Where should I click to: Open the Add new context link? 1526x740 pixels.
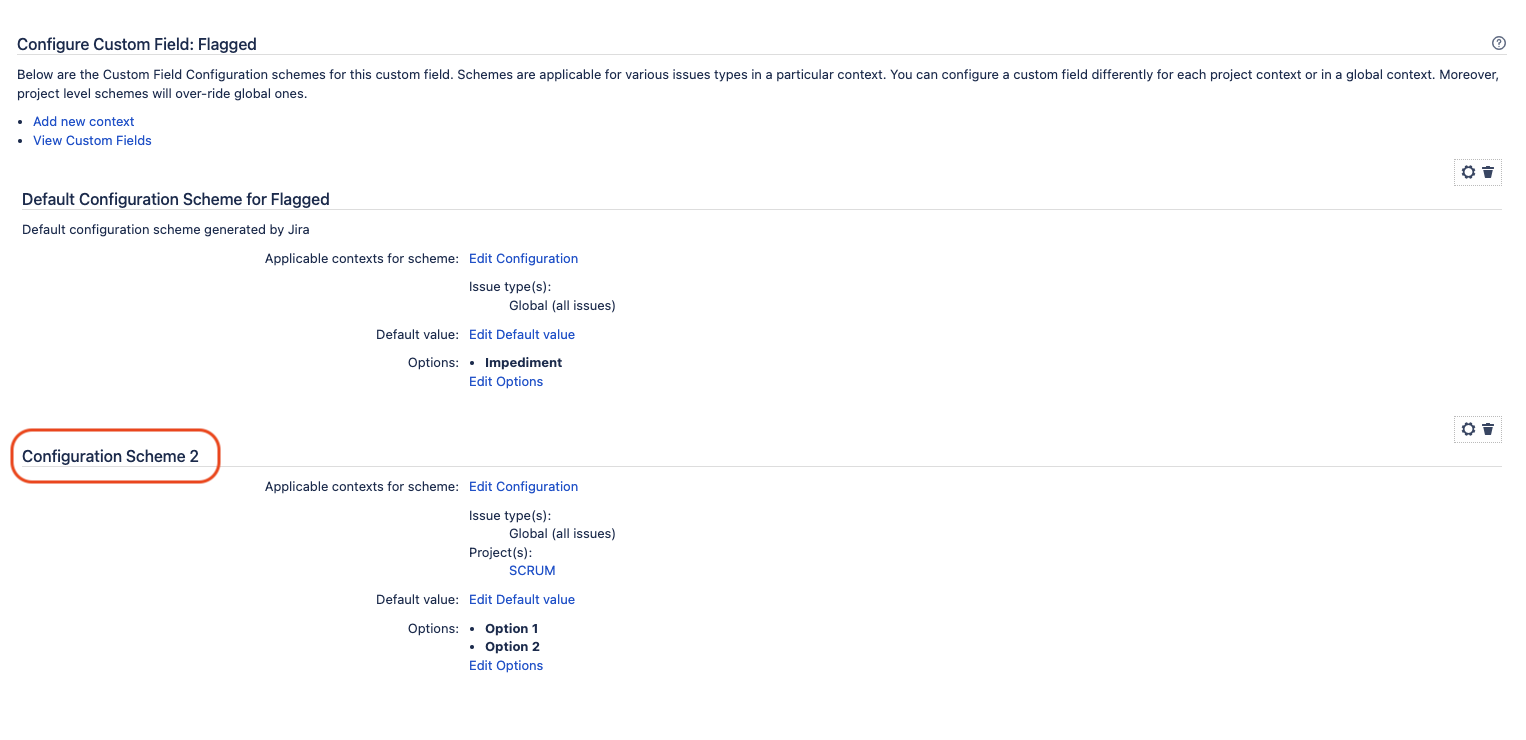[84, 121]
